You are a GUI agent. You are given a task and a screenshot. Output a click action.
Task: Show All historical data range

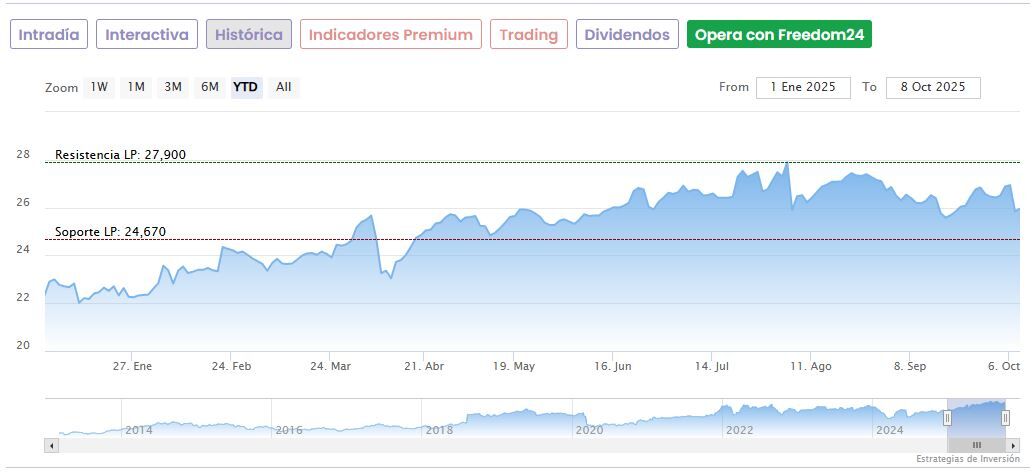284,87
